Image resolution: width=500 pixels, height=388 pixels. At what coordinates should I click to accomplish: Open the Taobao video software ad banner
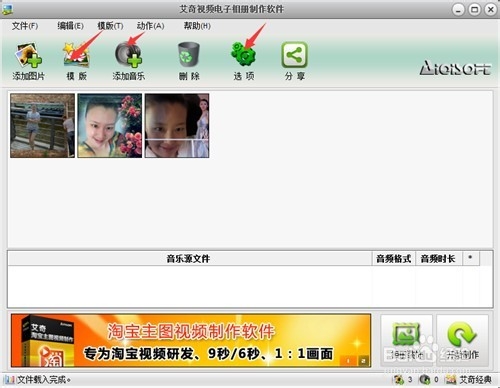tap(191, 340)
